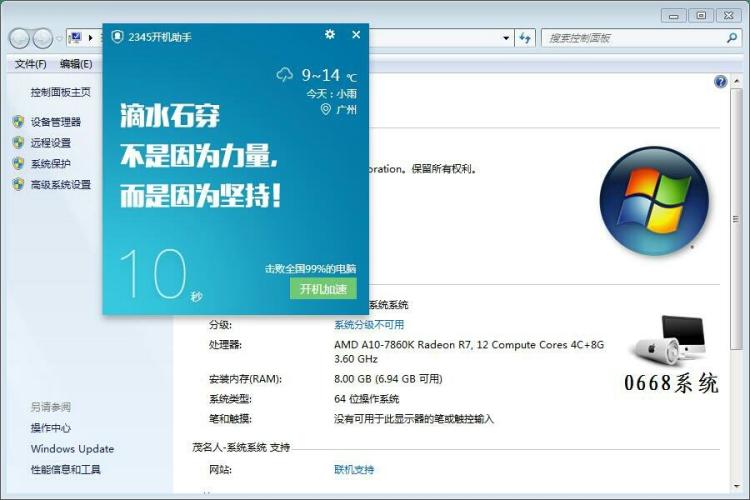
Task: Click the computer icon in address bar
Action: 76,37
